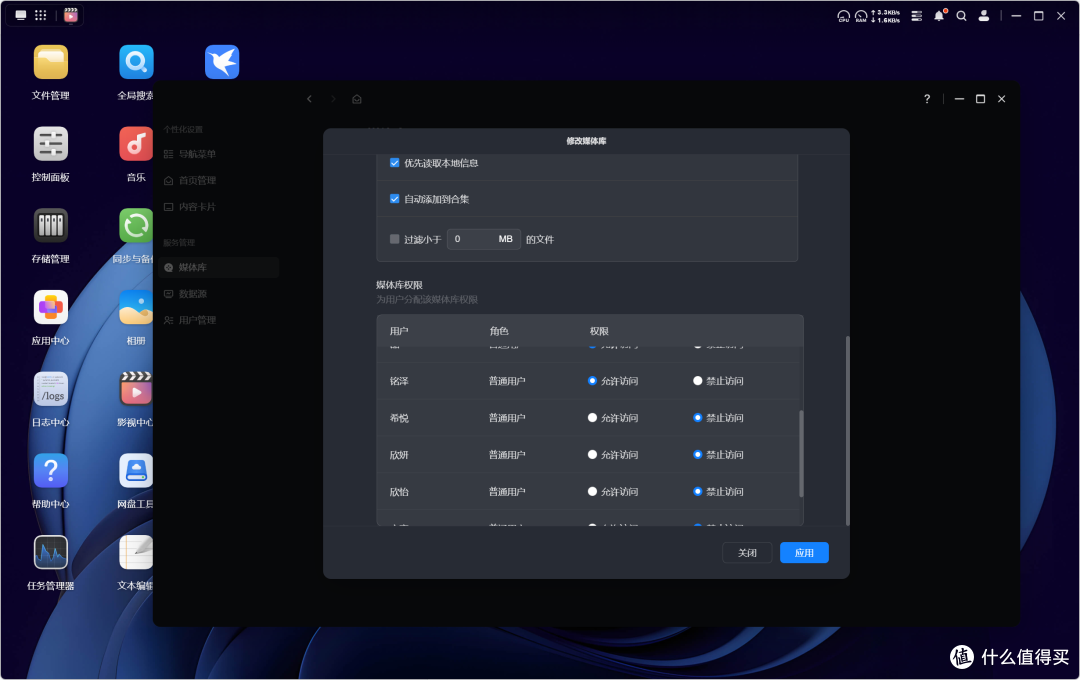The width and height of the screenshot is (1080, 680).
Task: Select 禁止访问 radio for 欣怡
Action: point(698,491)
